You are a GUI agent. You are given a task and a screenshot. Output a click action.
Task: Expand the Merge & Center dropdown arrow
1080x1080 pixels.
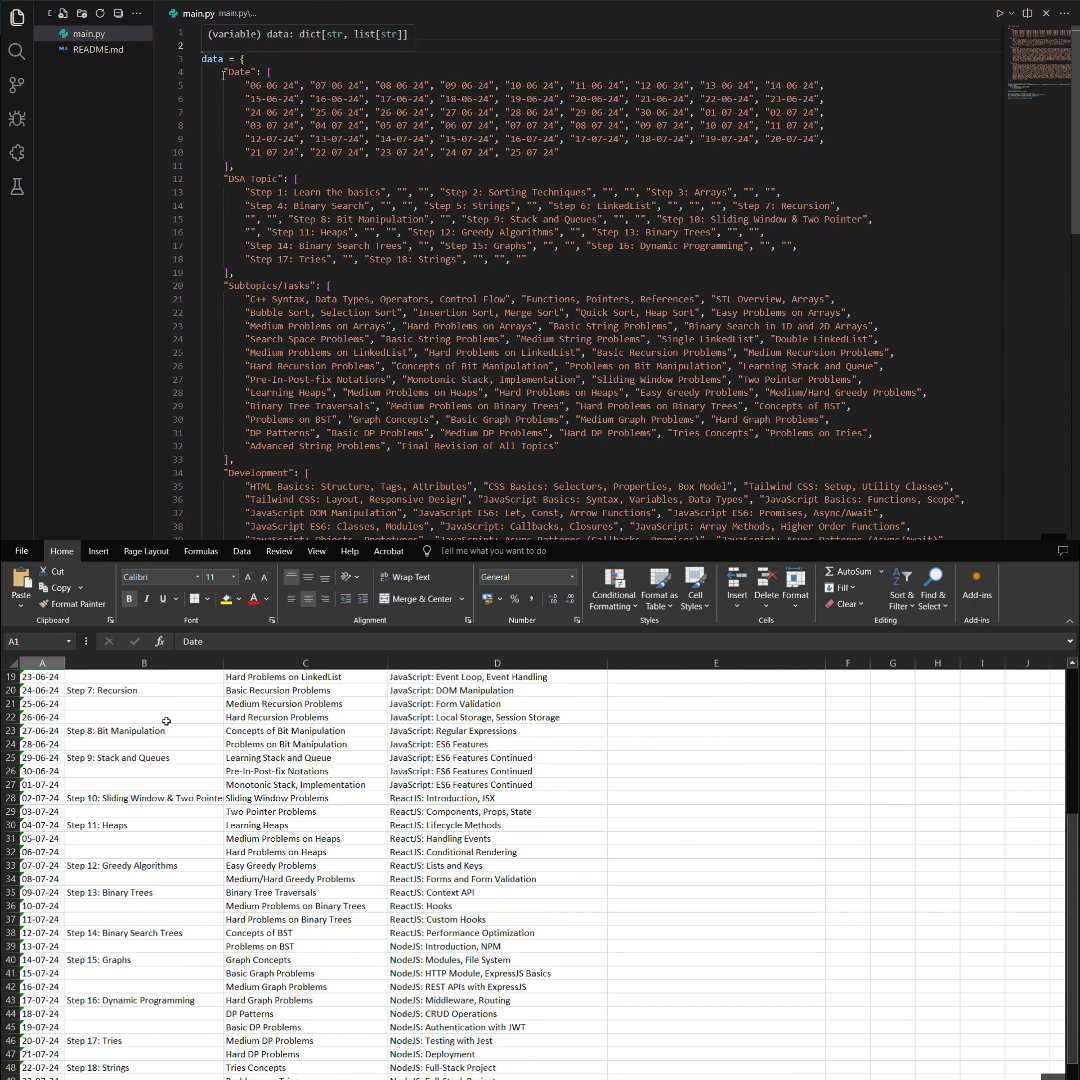pyautogui.click(x=461, y=599)
